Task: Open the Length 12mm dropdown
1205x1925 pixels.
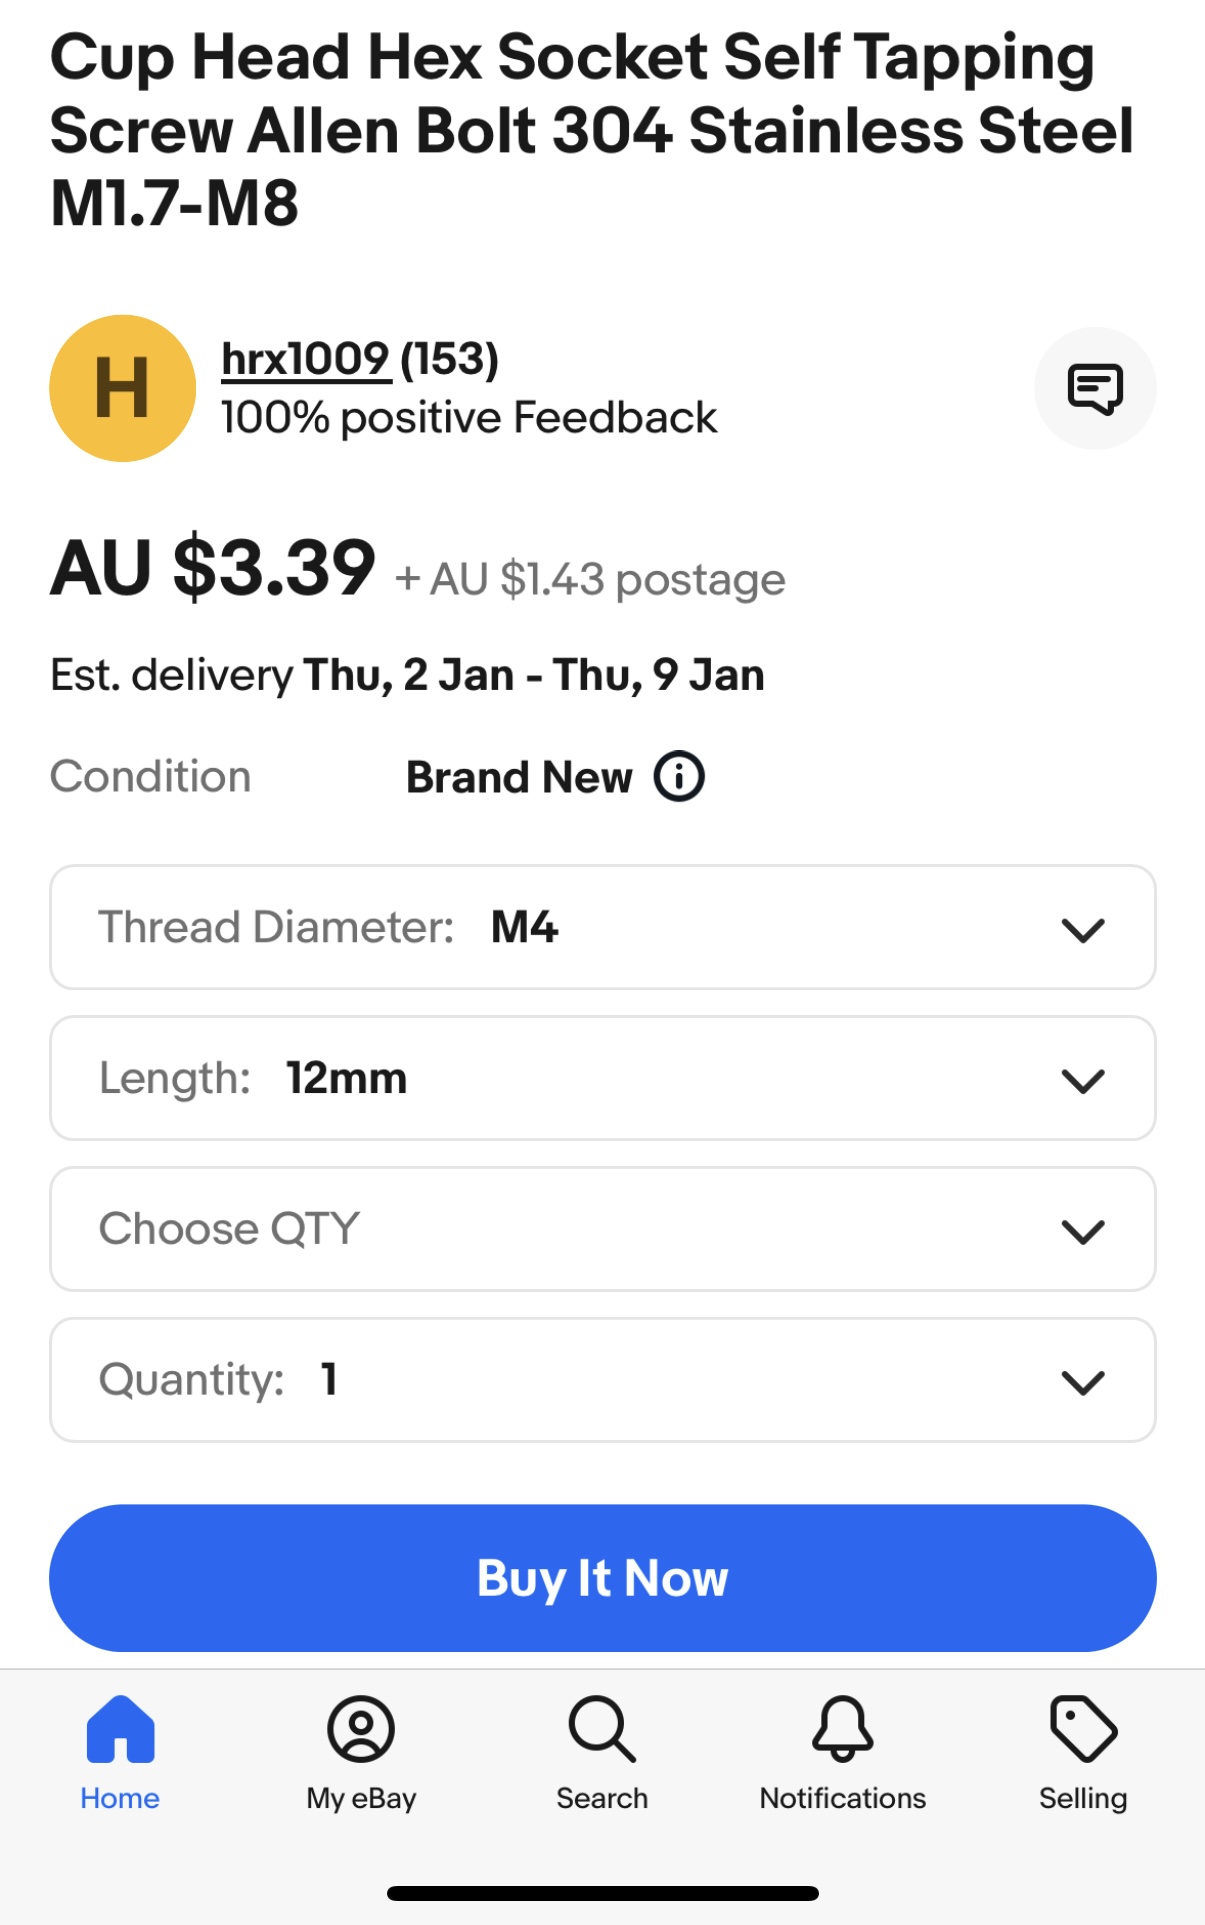Action: pyautogui.click(x=603, y=1078)
